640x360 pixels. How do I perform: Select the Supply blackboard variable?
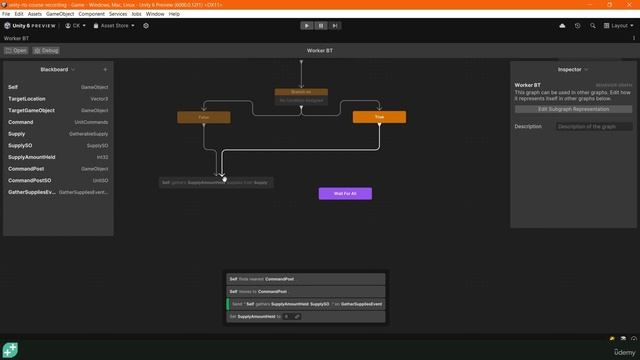pyautogui.click(x=58, y=134)
